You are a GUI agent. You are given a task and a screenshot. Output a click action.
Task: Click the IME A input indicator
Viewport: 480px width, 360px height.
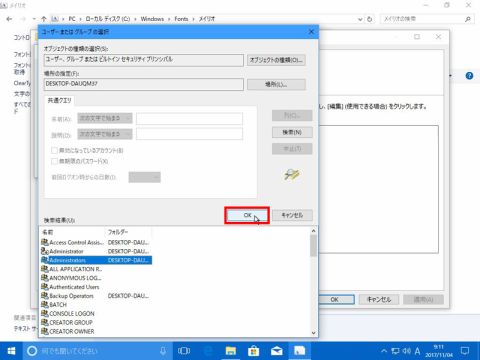[417, 351]
